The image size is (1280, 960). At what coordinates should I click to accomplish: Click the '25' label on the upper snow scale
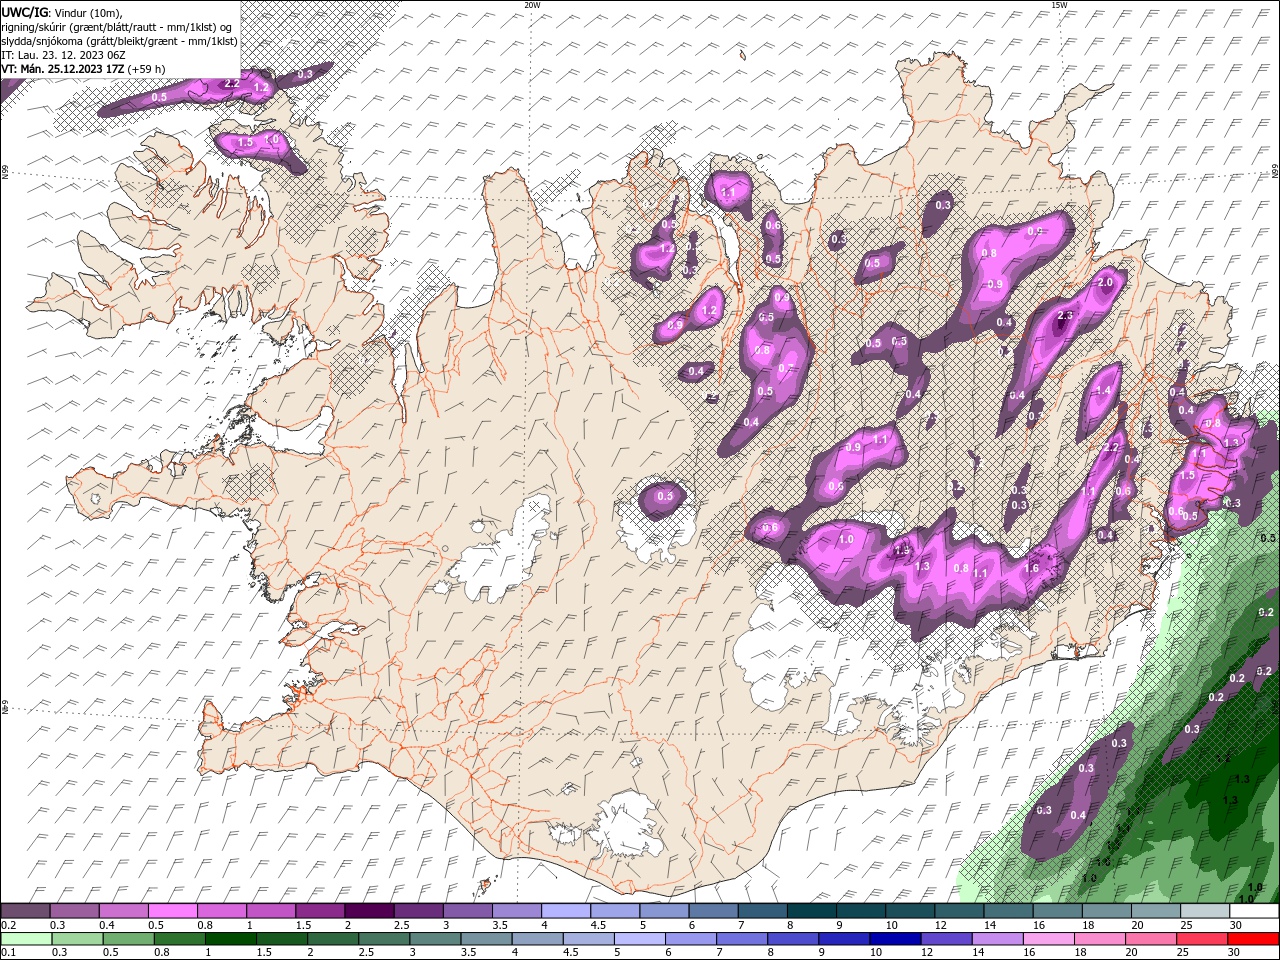[1187, 925]
